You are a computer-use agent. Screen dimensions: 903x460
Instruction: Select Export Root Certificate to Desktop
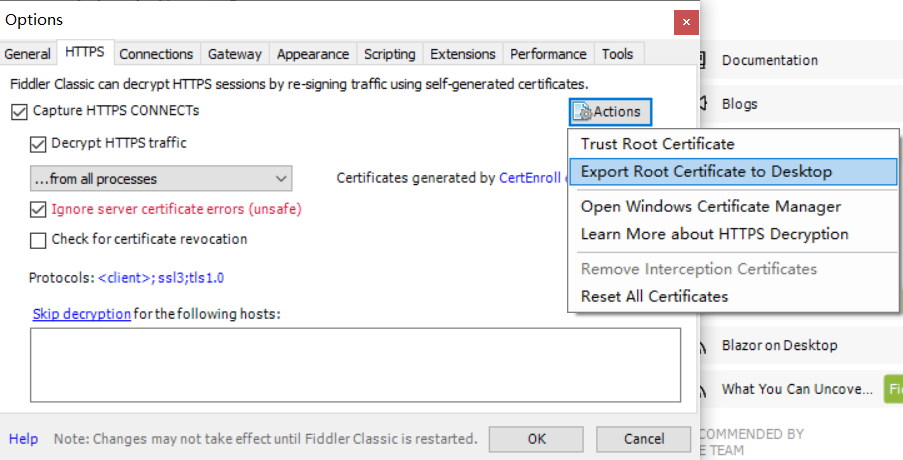click(x=706, y=172)
